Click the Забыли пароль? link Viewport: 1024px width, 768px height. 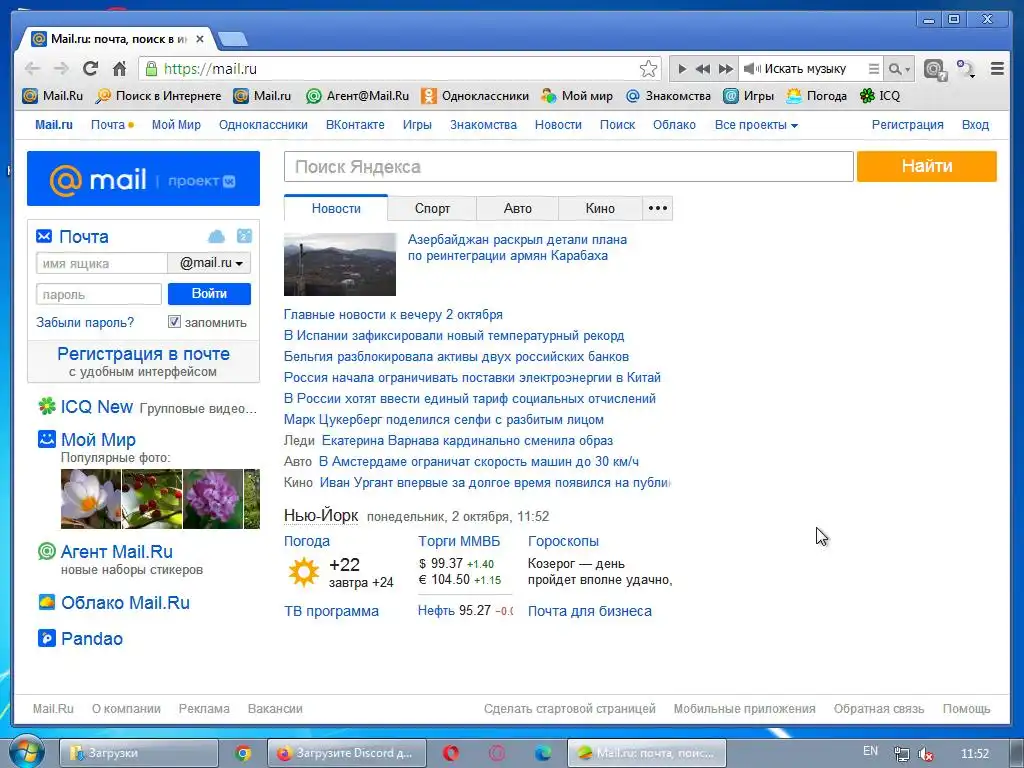point(85,322)
